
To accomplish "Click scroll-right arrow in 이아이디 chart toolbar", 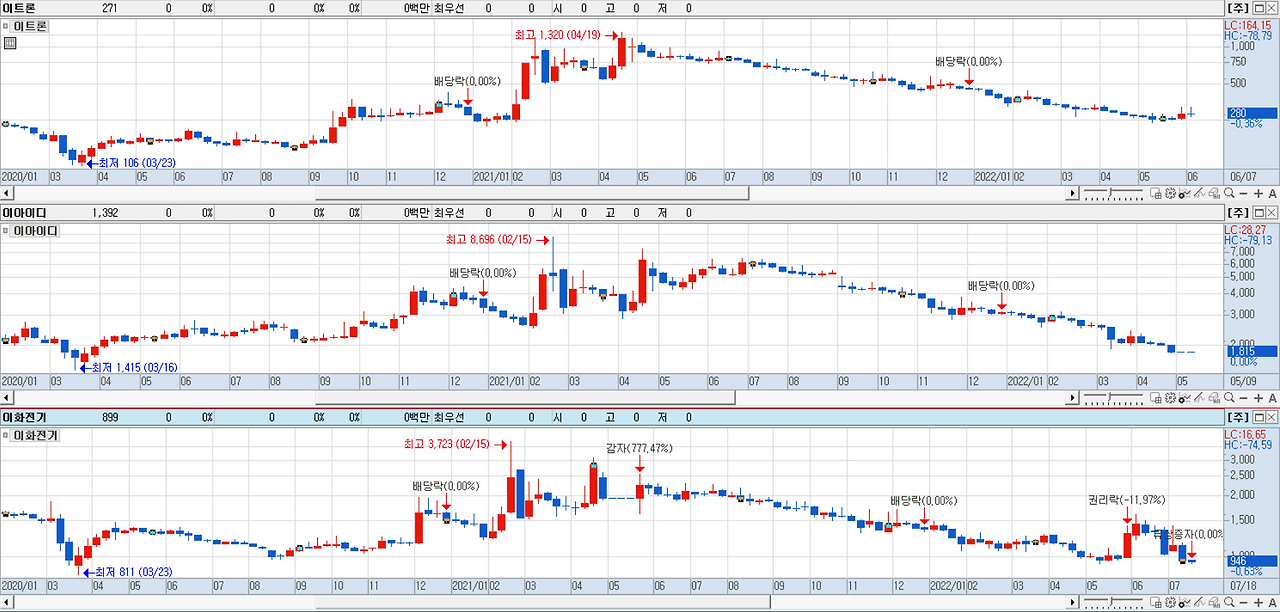I will click(1072, 397).
